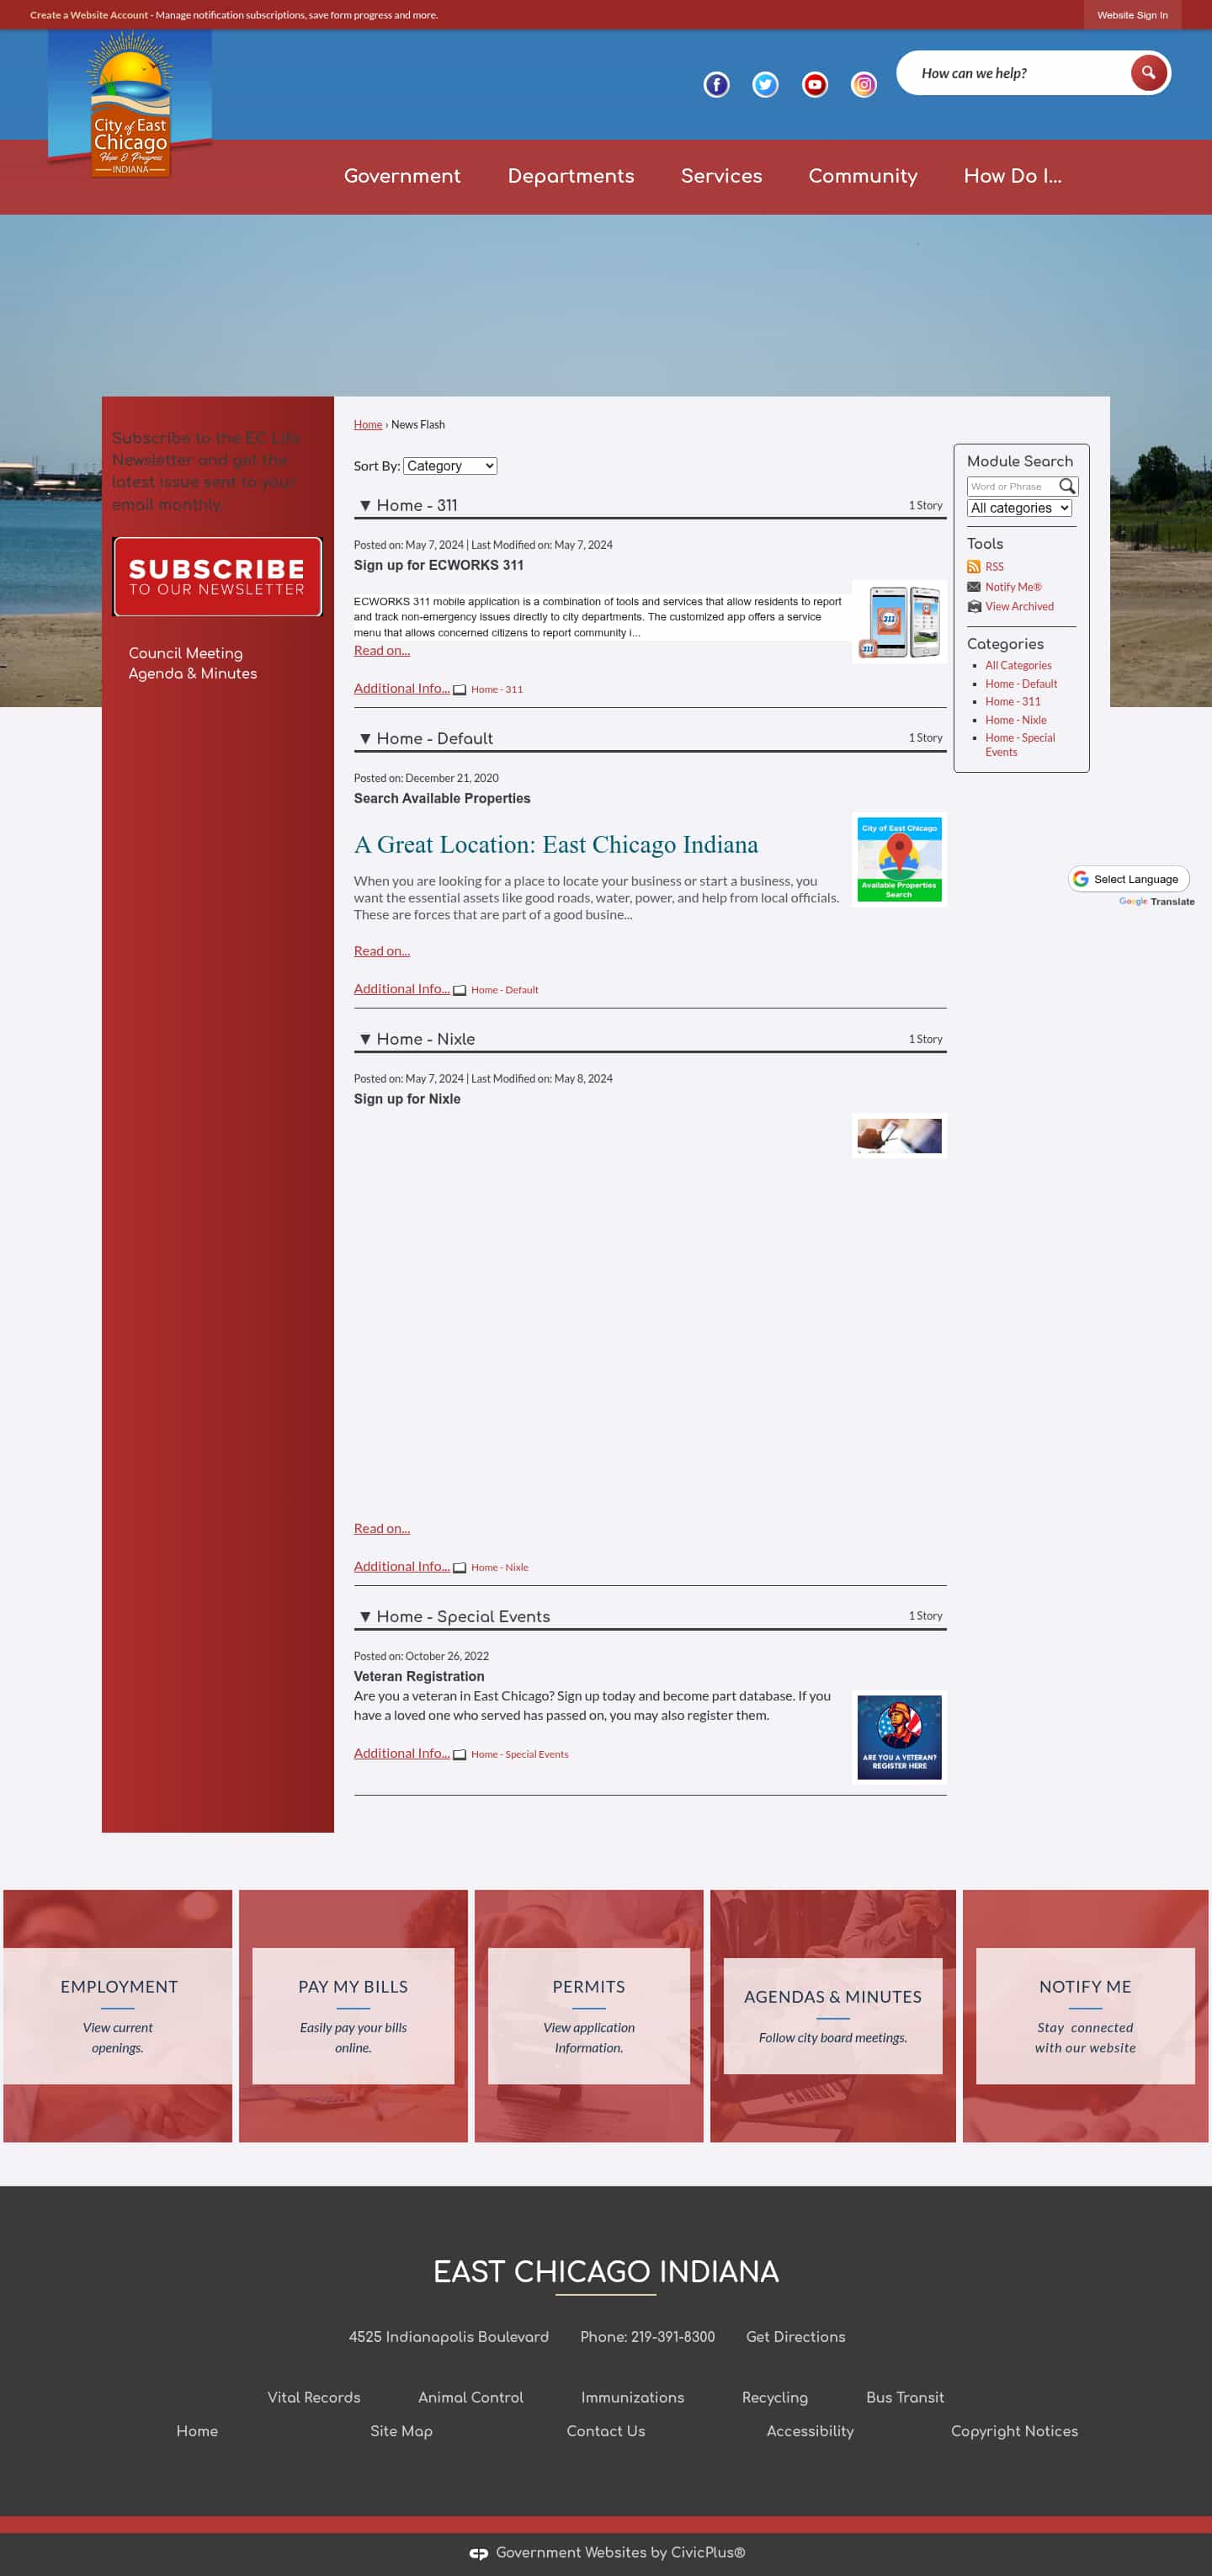This screenshot has height=2576, width=1212.
Task: Open A Great Location: East Chicago Indiana heading
Action: 556,845
